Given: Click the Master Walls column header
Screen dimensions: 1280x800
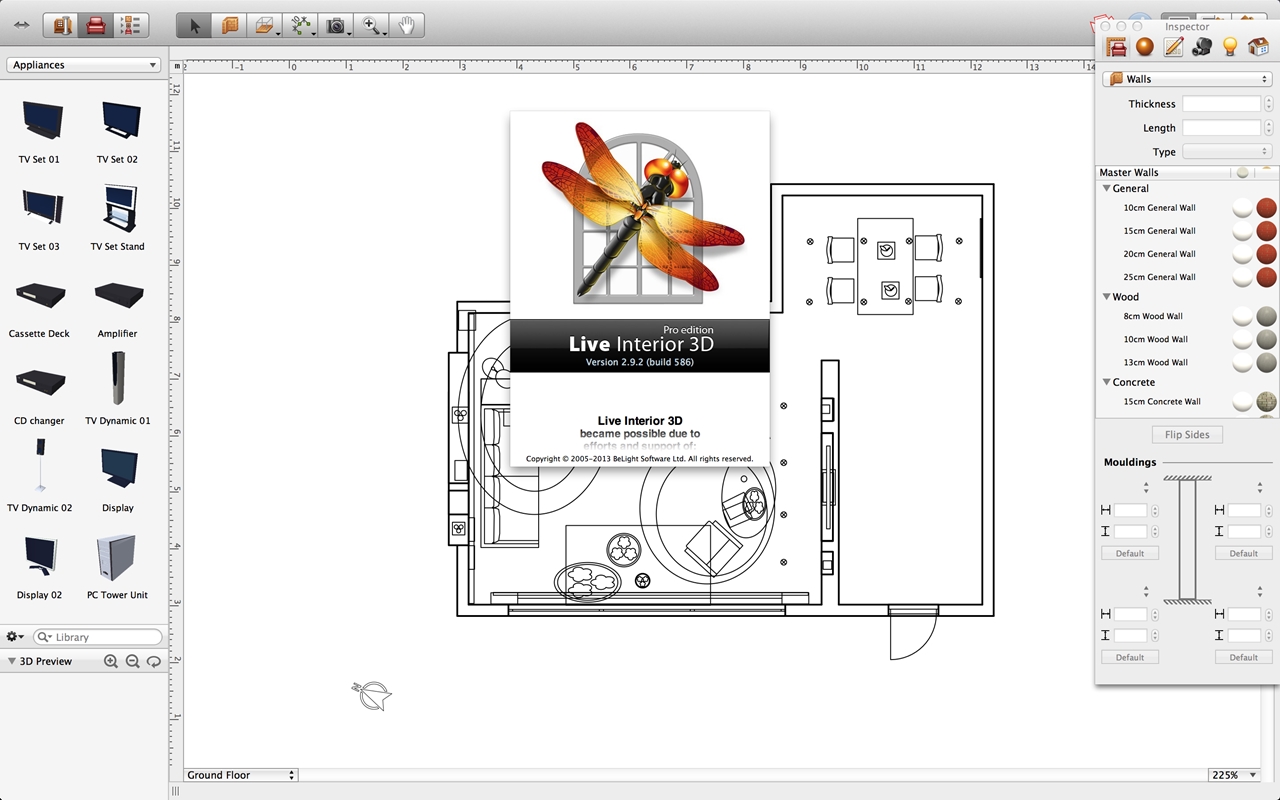Looking at the screenshot, I should point(1164,172).
